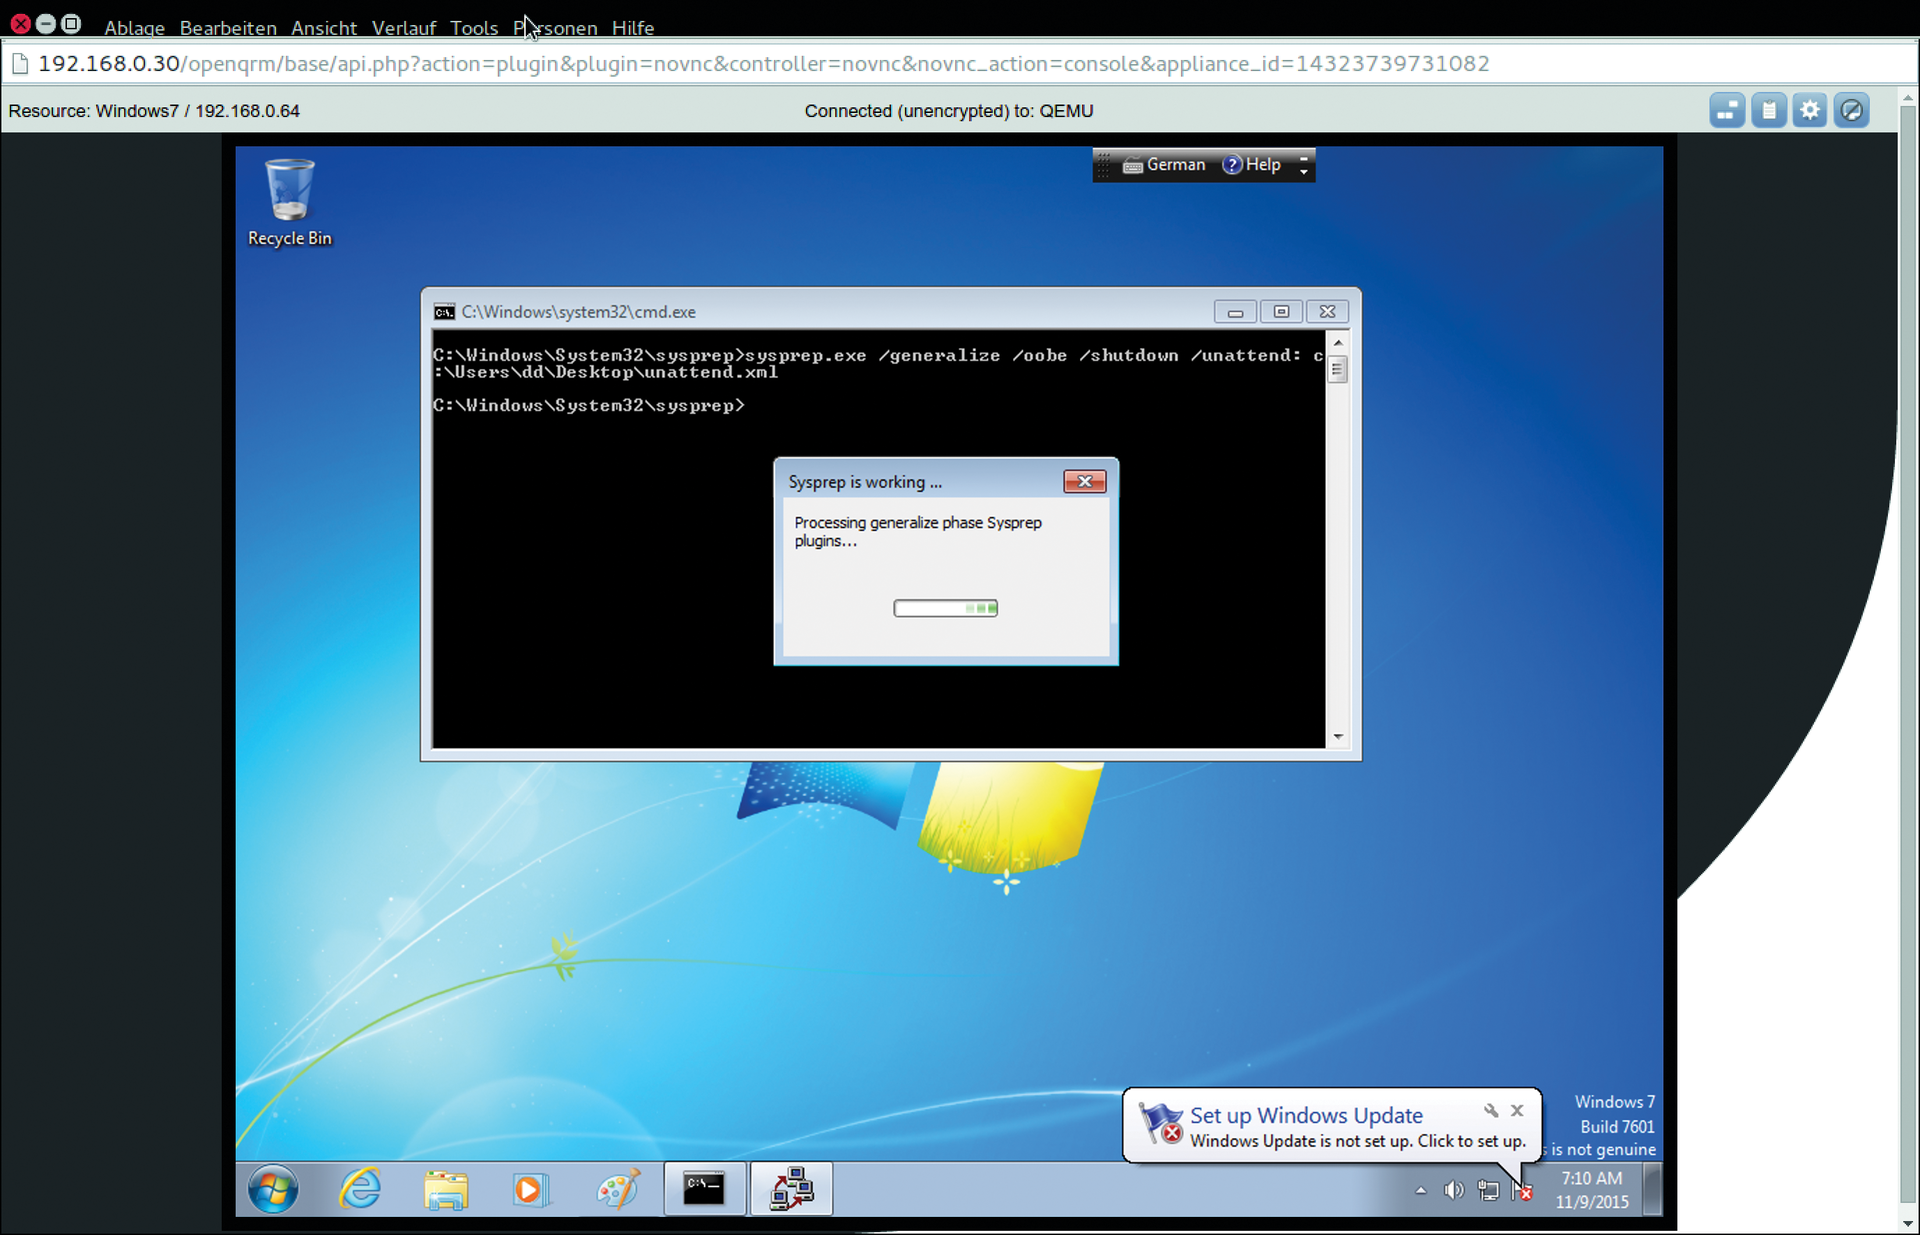Open the clipboard panel in noVNC
The width and height of the screenshot is (1920, 1235).
(1769, 110)
